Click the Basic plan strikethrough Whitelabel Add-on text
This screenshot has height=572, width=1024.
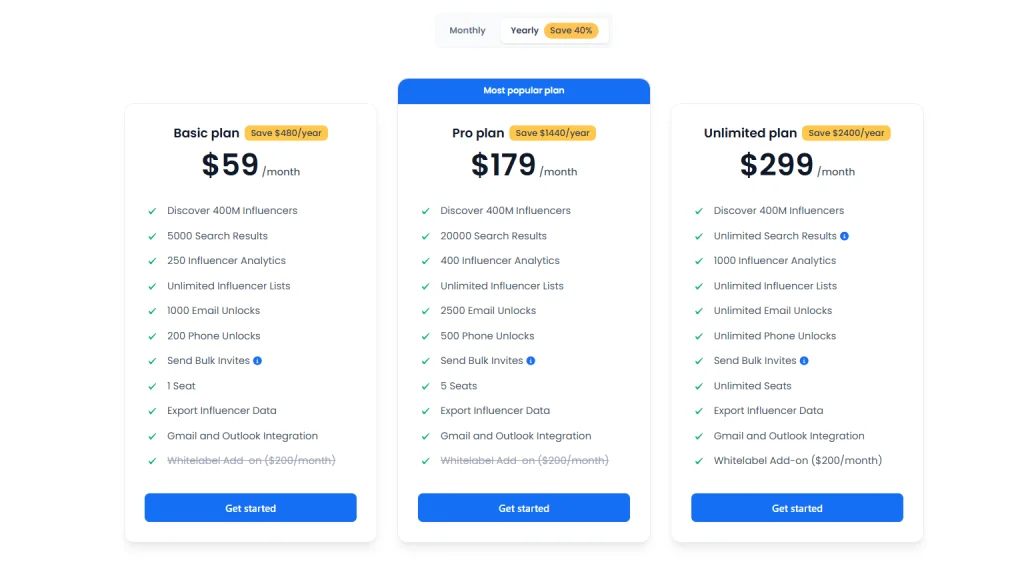pos(251,461)
